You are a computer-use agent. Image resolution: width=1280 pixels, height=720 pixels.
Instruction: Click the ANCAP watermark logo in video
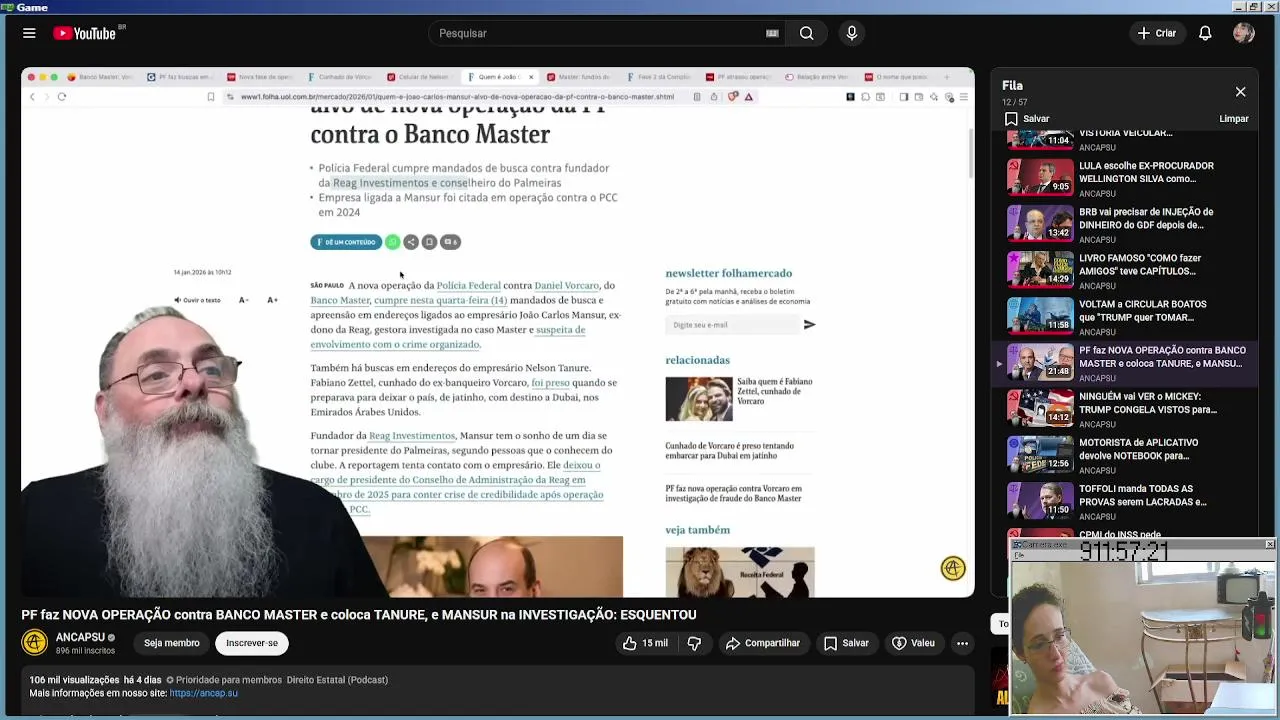coord(953,568)
